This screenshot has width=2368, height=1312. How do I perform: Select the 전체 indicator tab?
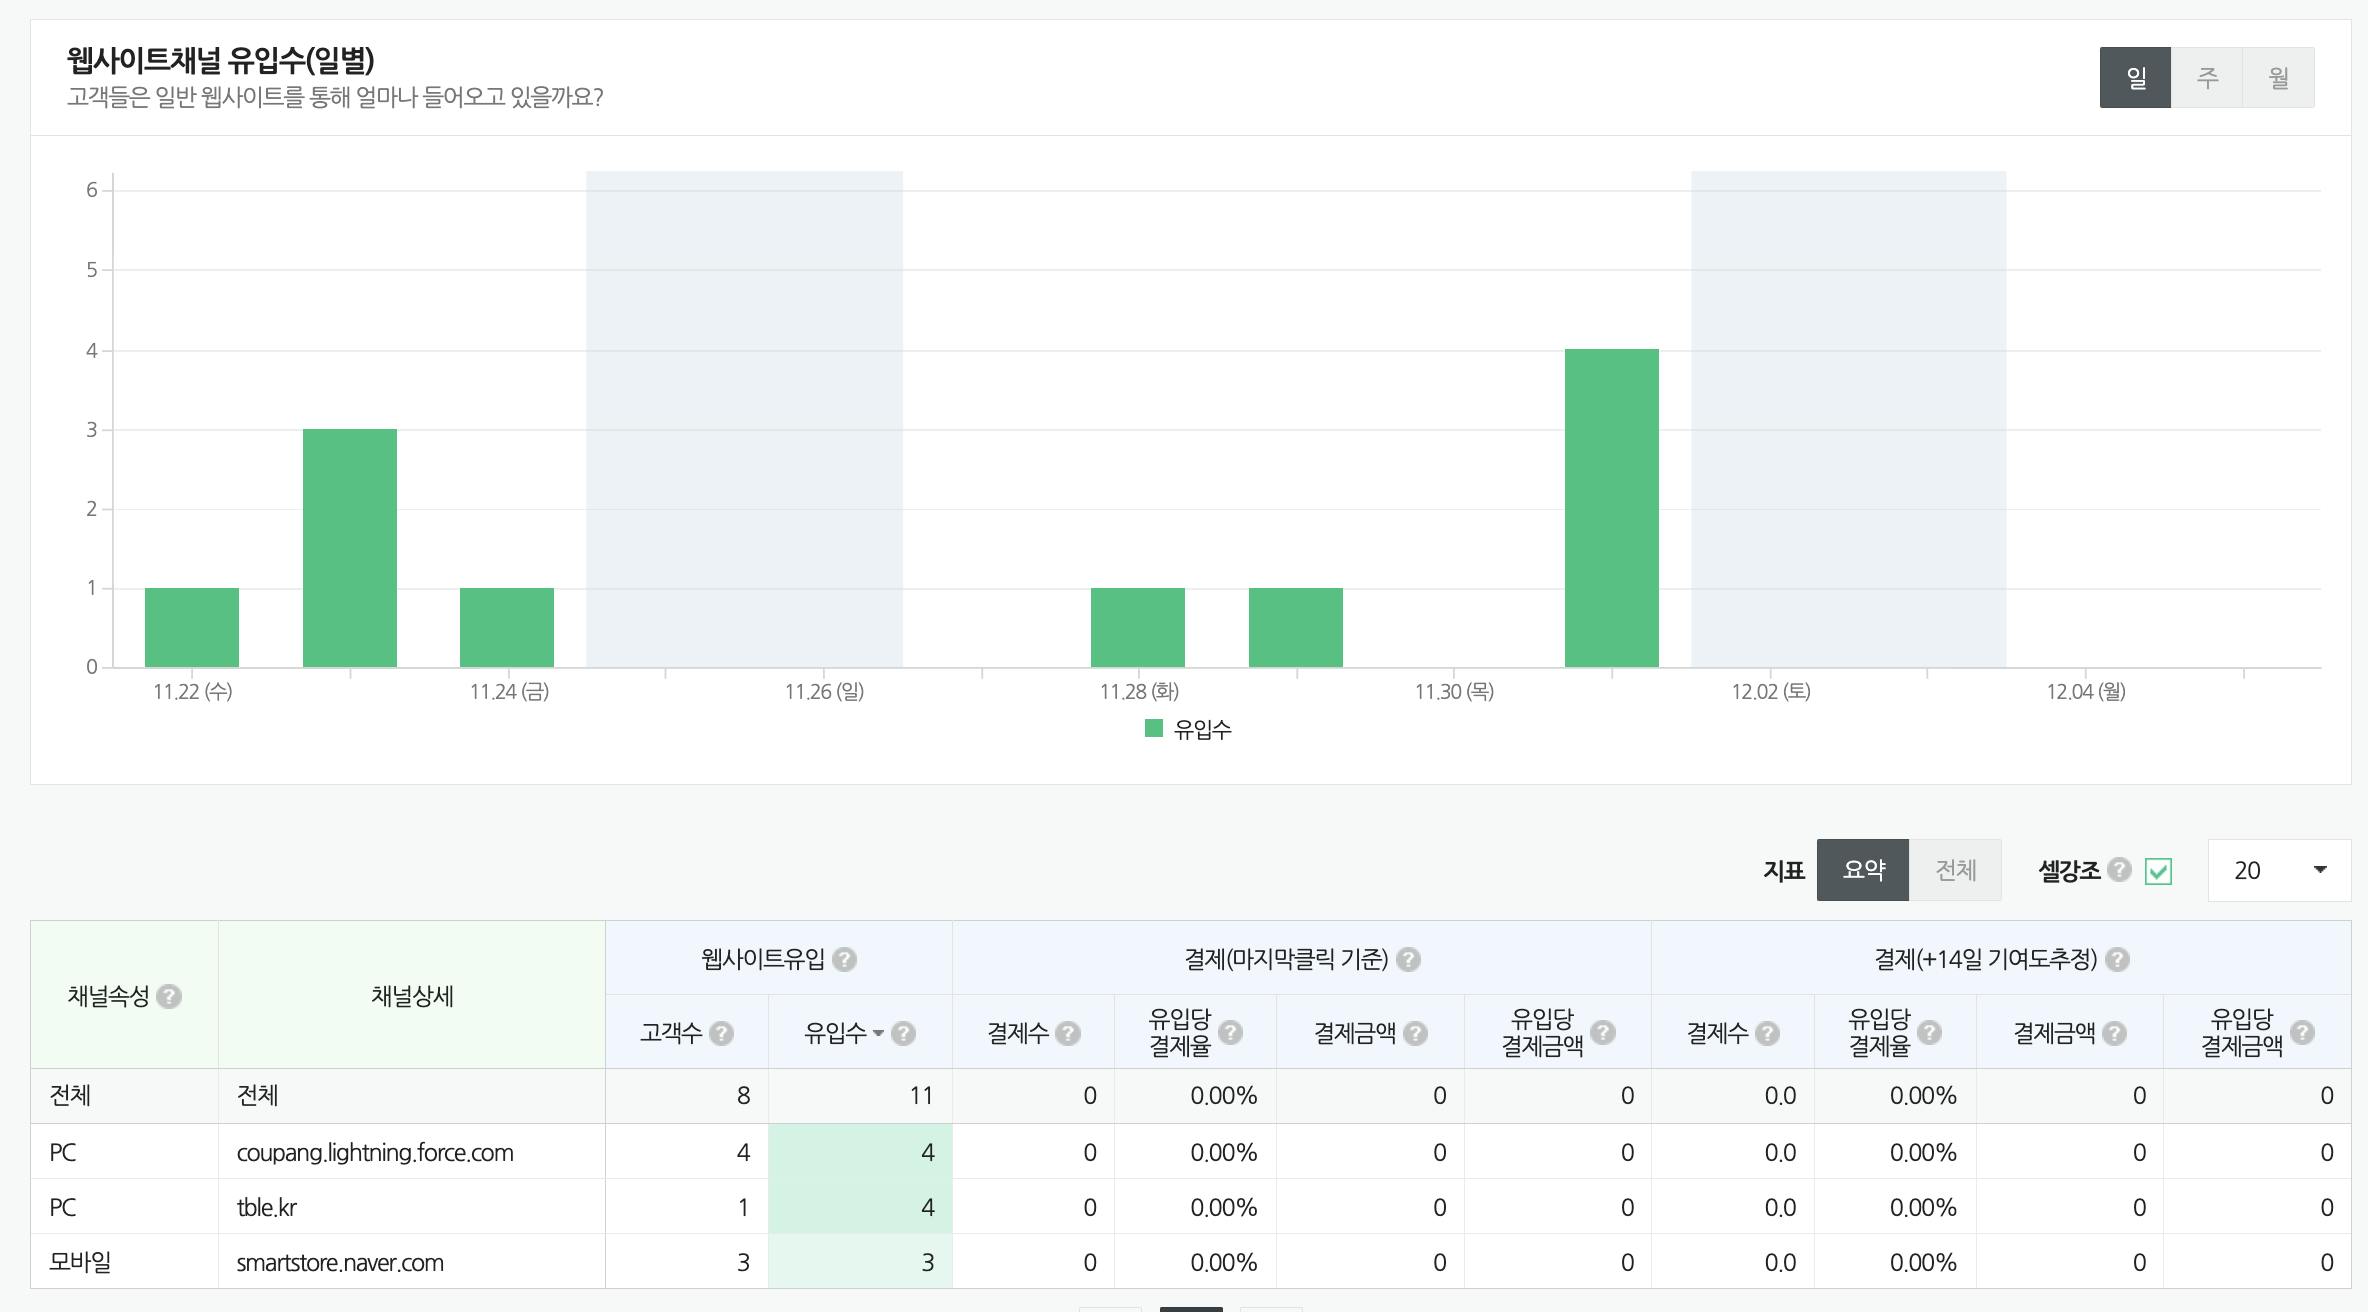click(1955, 870)
